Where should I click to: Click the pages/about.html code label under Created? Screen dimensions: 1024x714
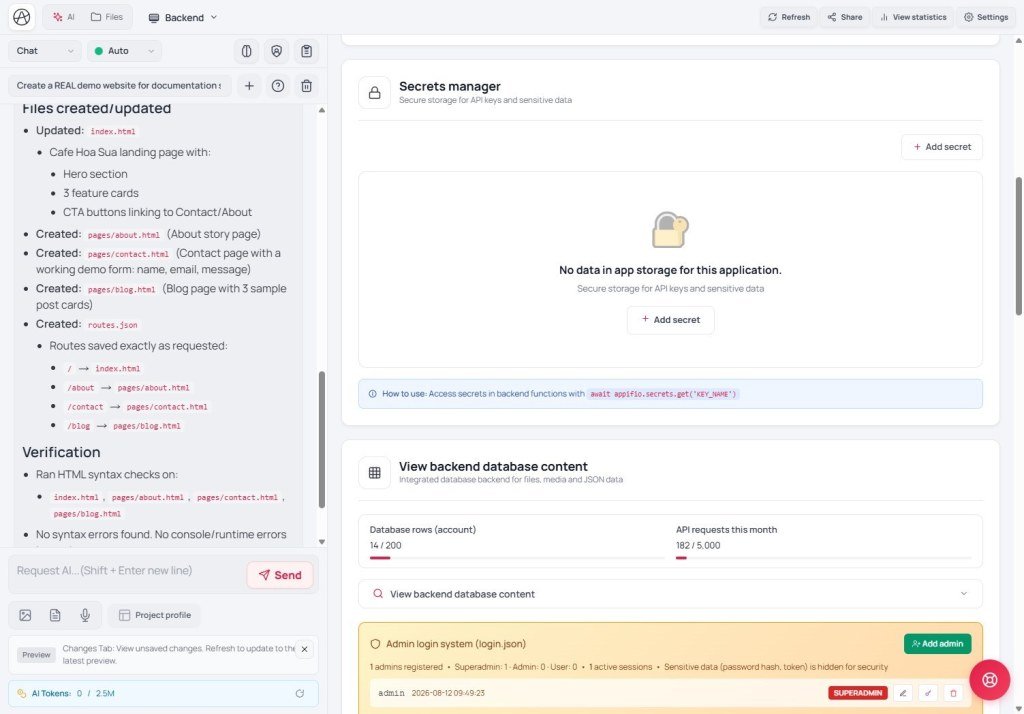pyautogui.click(x=123, y=235)
